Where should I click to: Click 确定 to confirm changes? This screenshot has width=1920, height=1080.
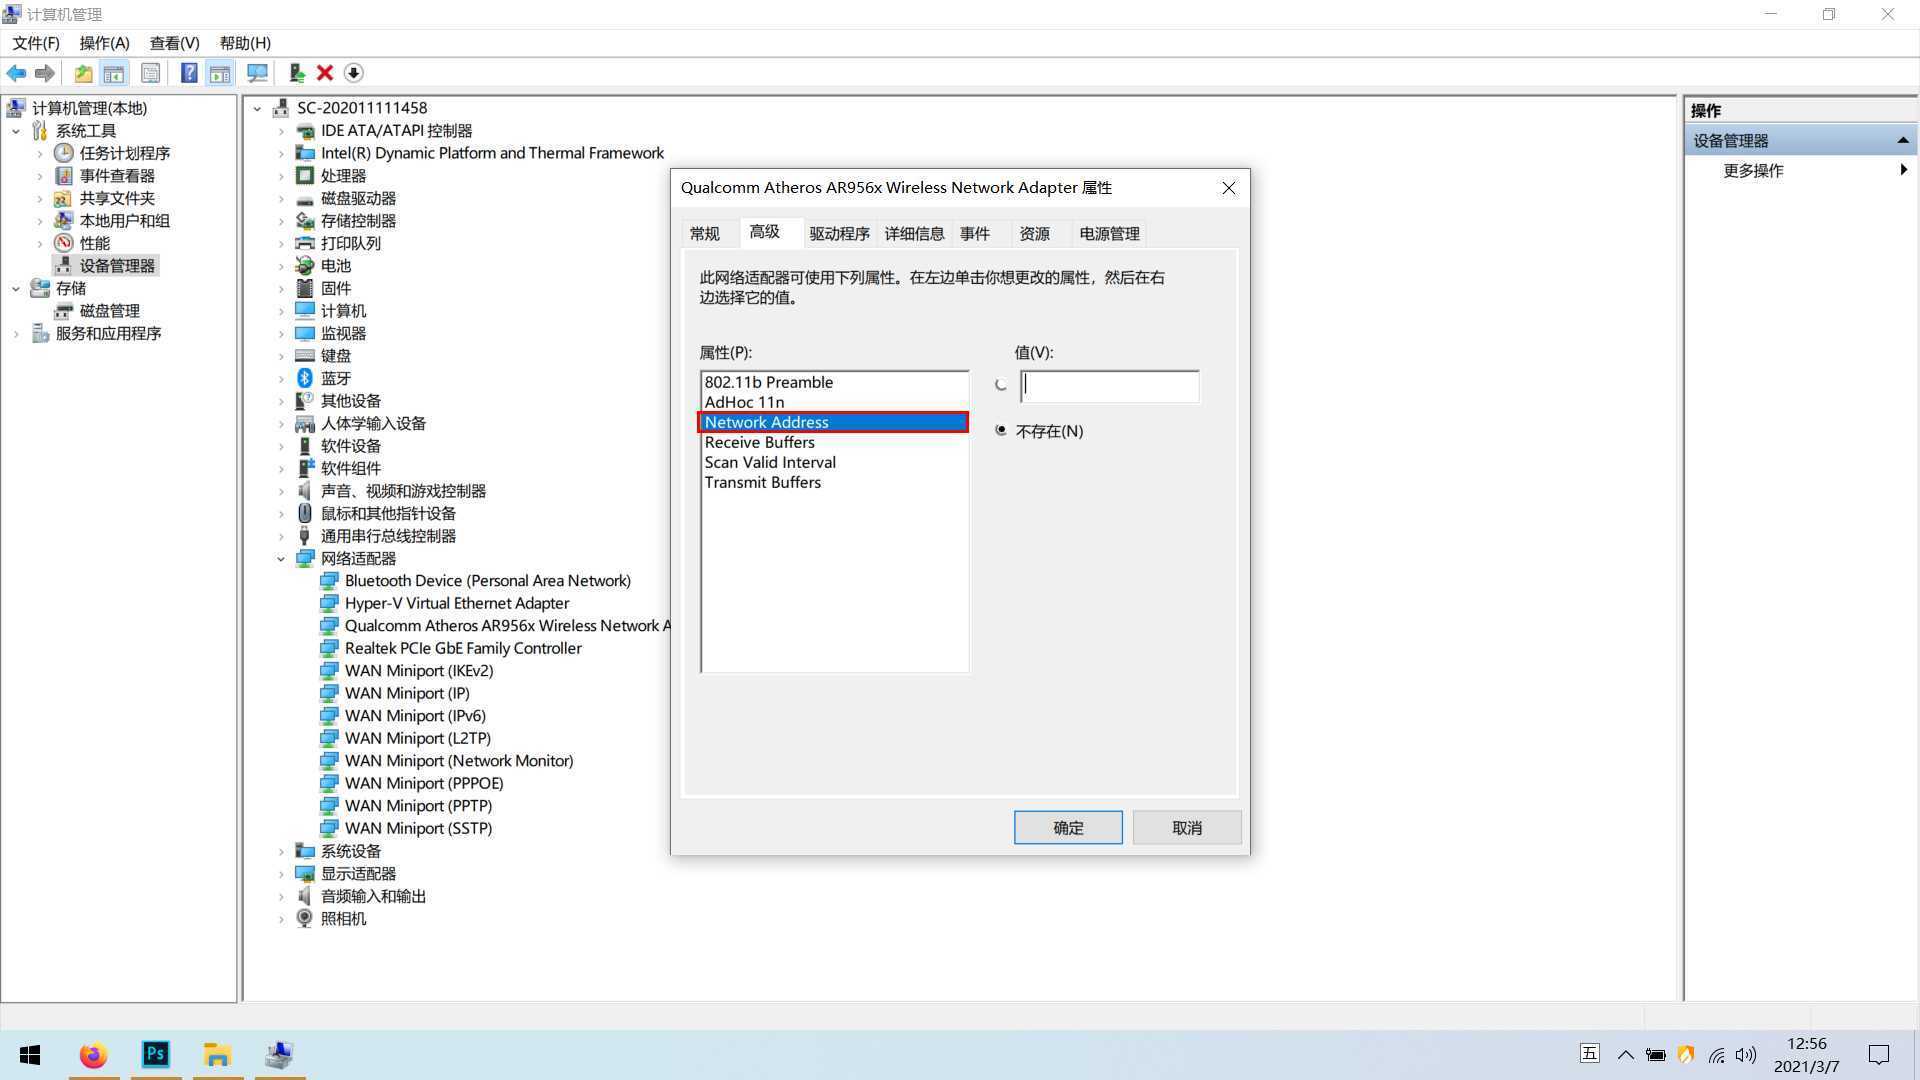click(1068, 827)
